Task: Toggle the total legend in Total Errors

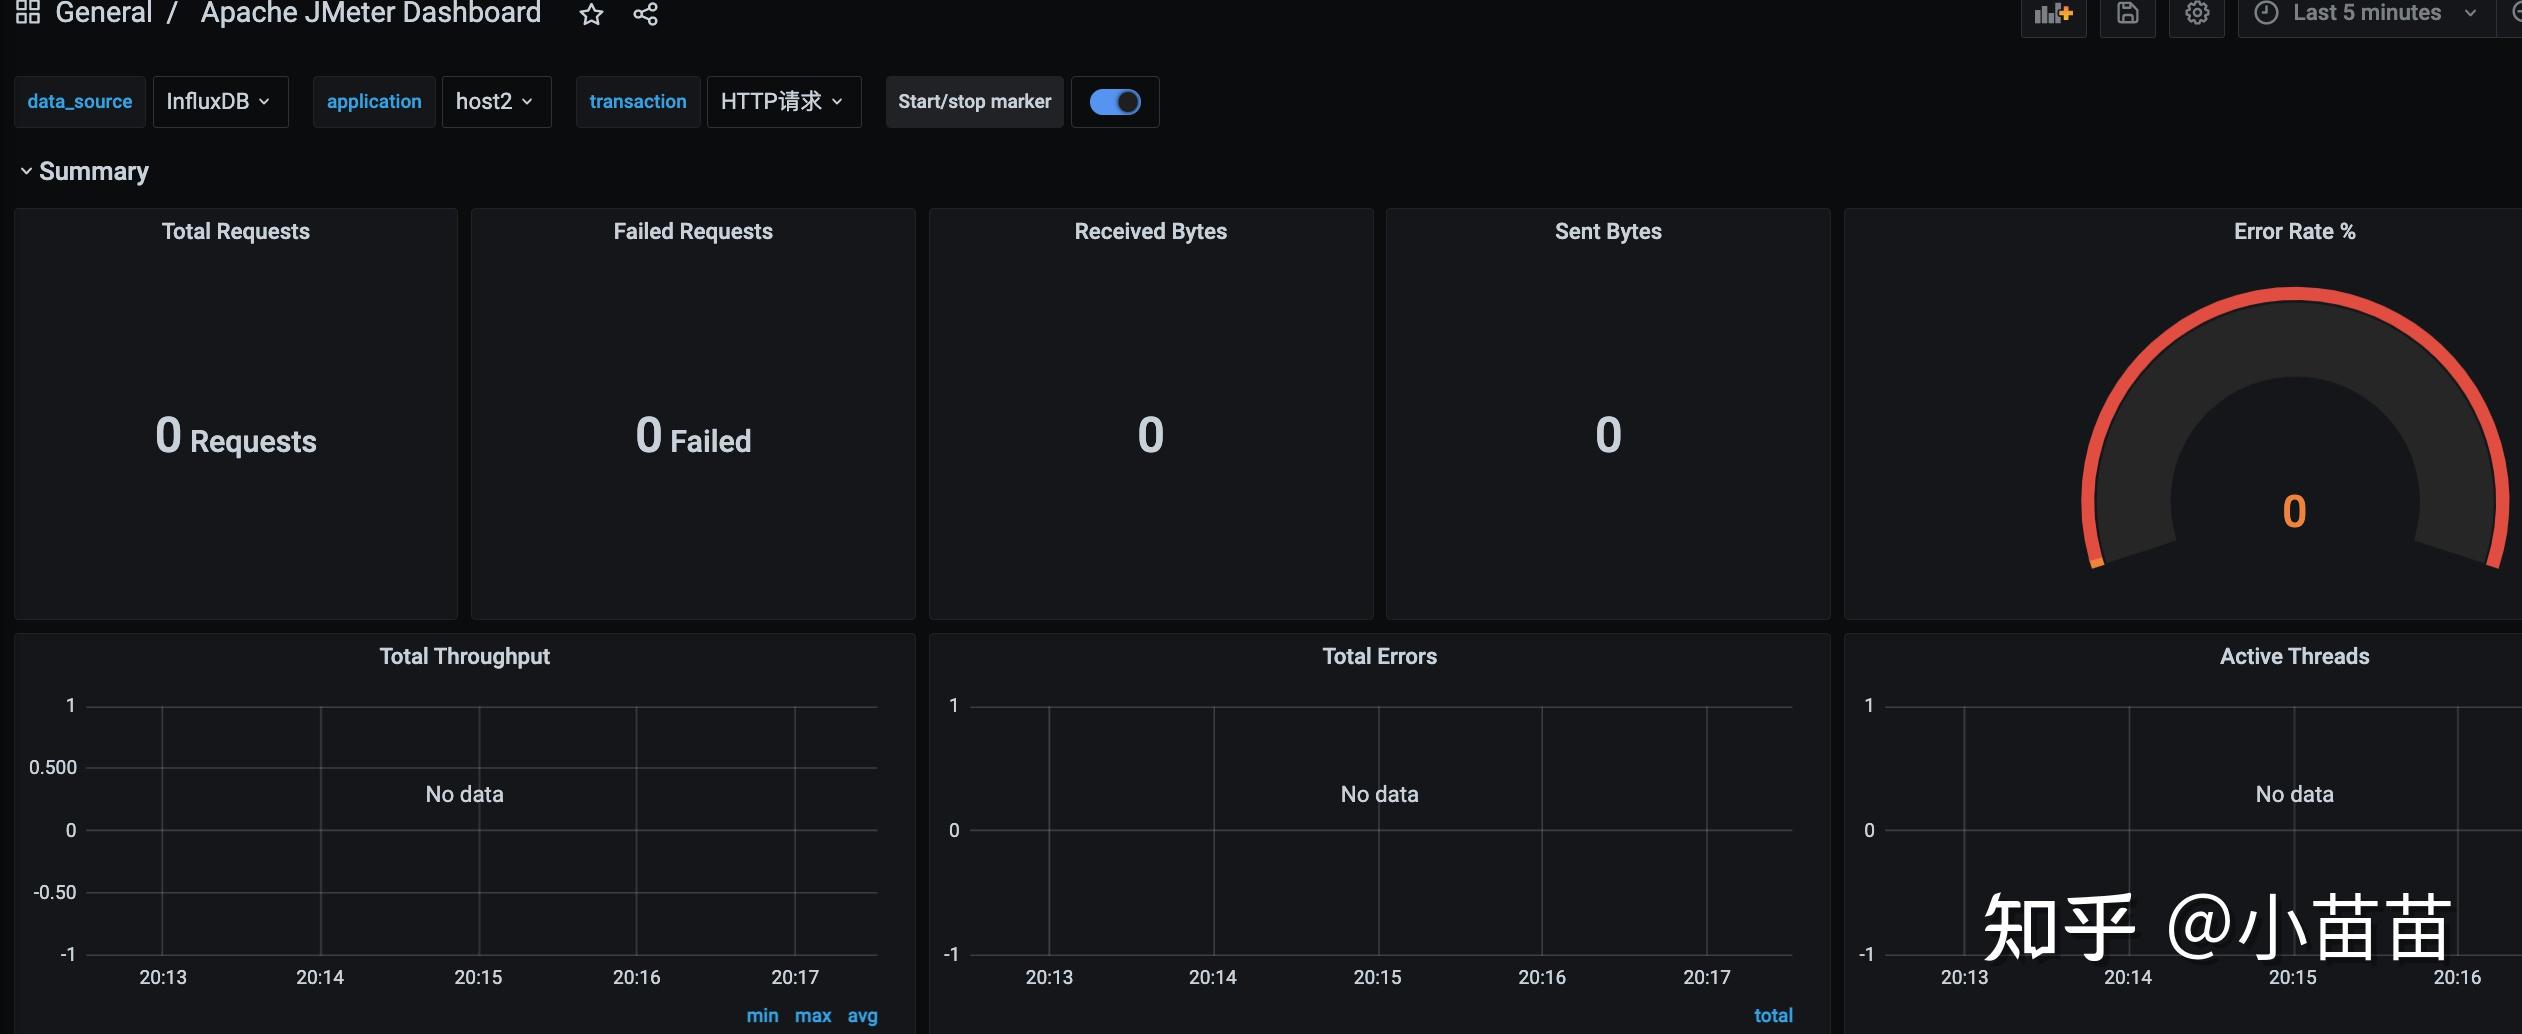Action: click(x=1773, y=1016)
